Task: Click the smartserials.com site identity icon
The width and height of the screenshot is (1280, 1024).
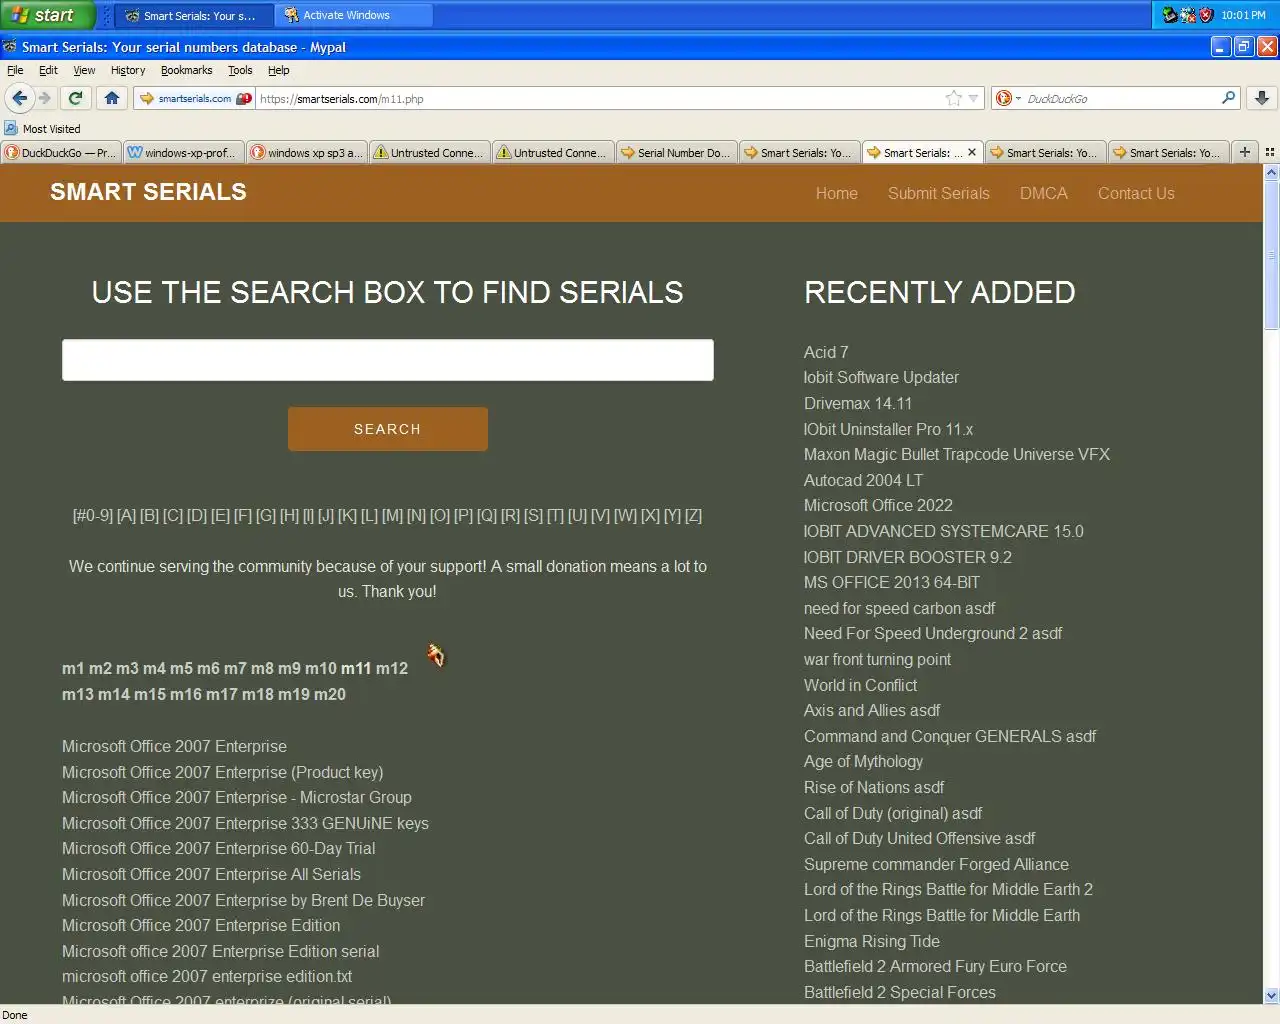Action: click(x=194, y=98)
